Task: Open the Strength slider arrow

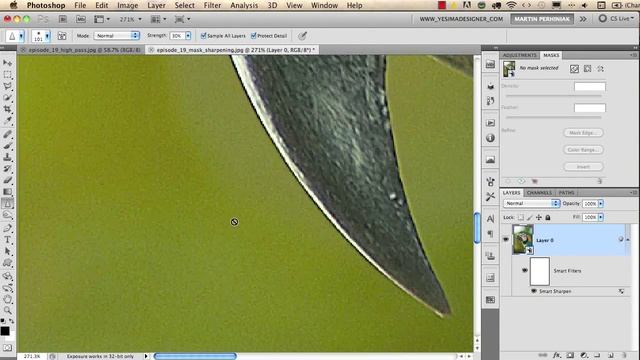Action: pos(188,36)
